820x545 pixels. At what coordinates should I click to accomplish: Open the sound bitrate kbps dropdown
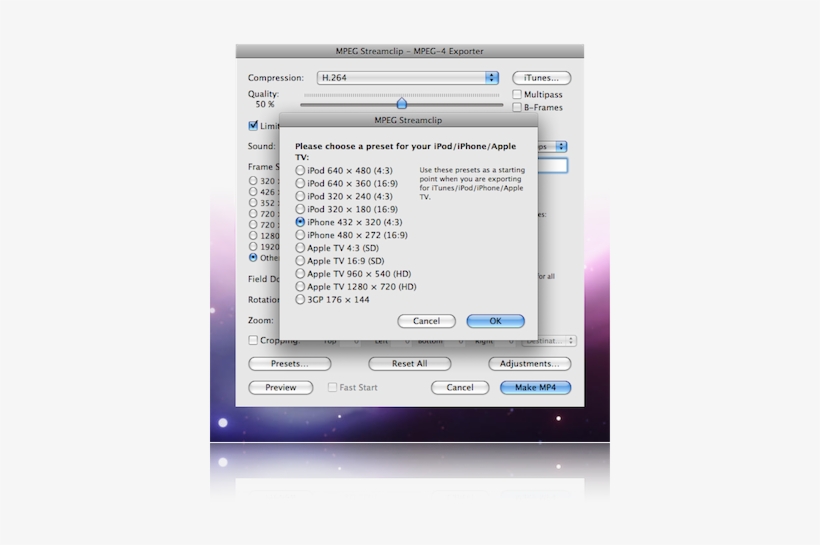553,146
